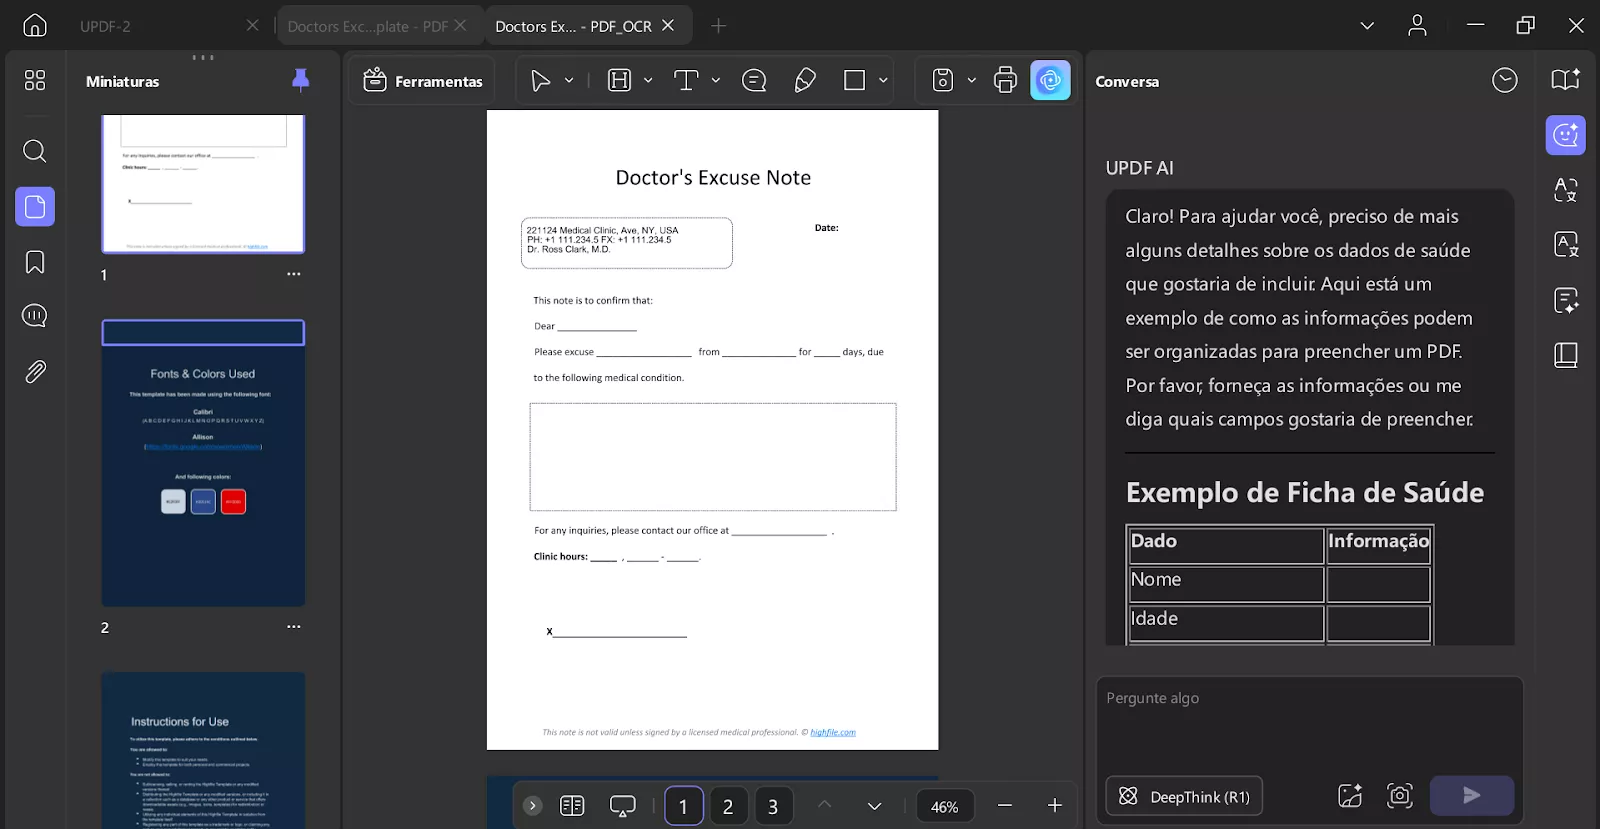Open the thumbnails grid view icon in left sidebar
This screenshot has width=1600, height=829.
pyautogui.click(x=35, y=80)
